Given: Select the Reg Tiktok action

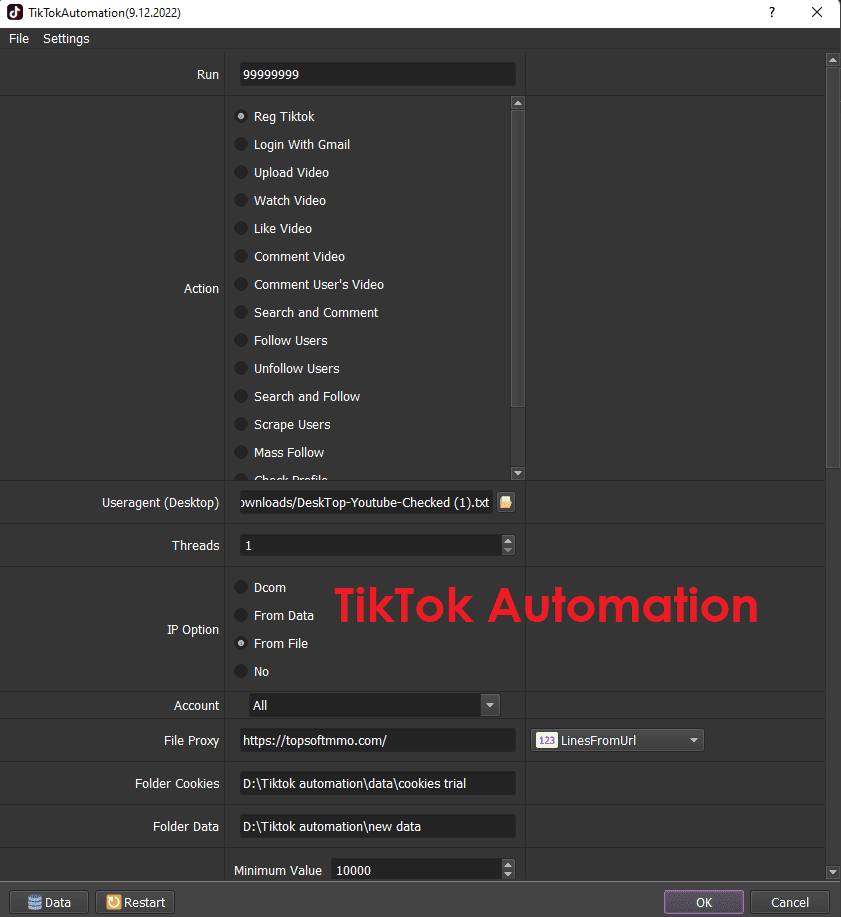Looking at the screenshot, I should [275, 116].
